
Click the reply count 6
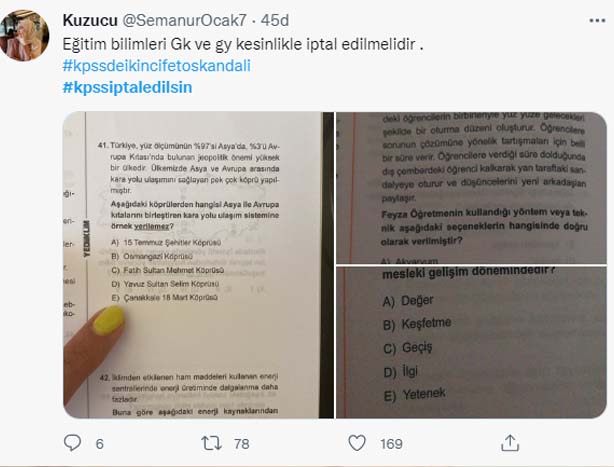[99, 444]
